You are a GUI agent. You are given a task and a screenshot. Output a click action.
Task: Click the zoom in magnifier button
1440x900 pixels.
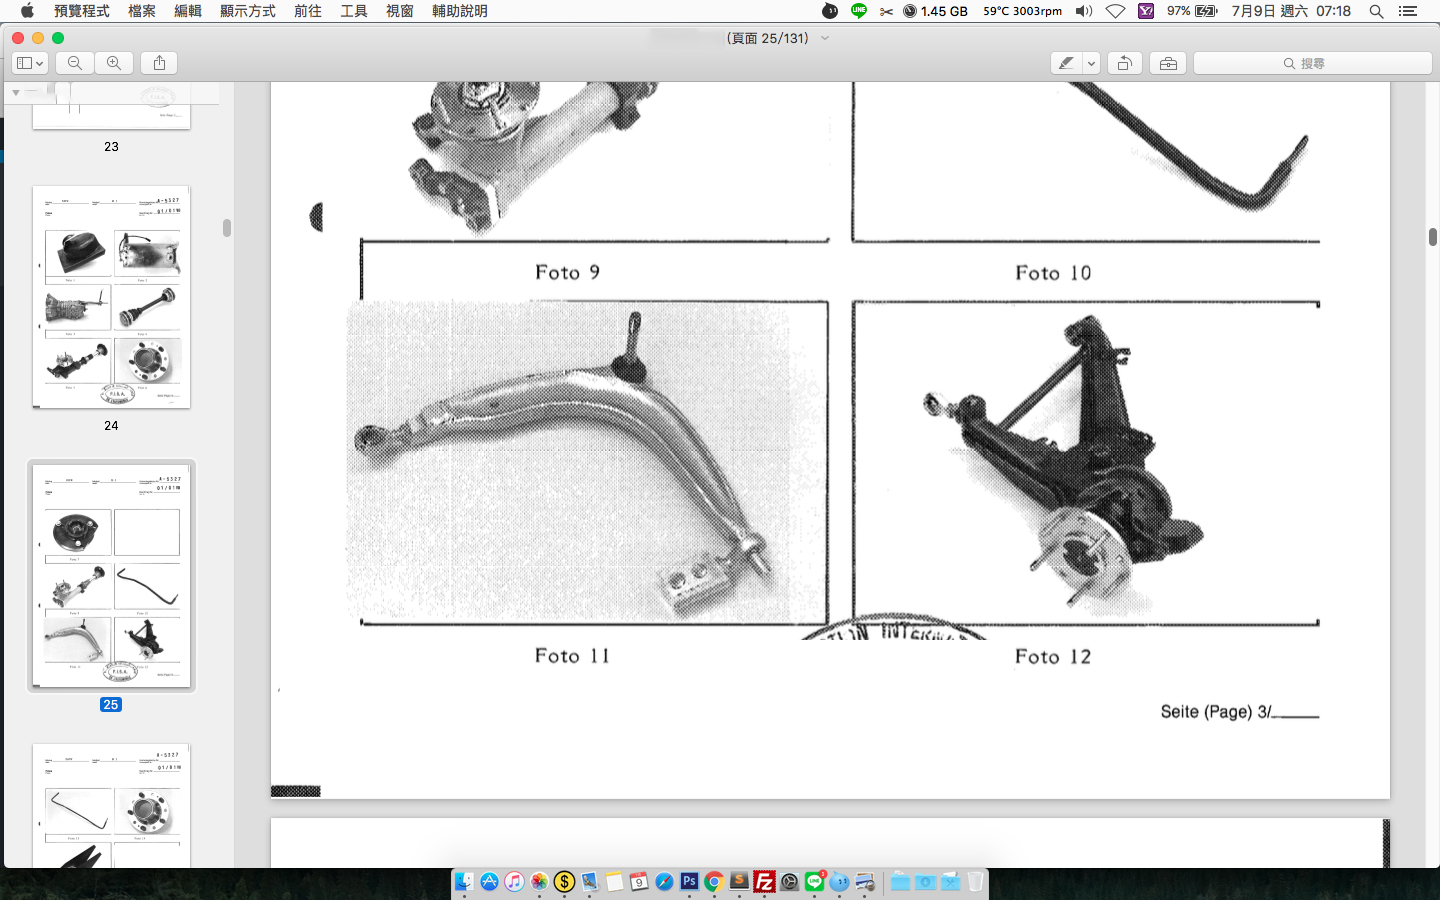(114, 63)
